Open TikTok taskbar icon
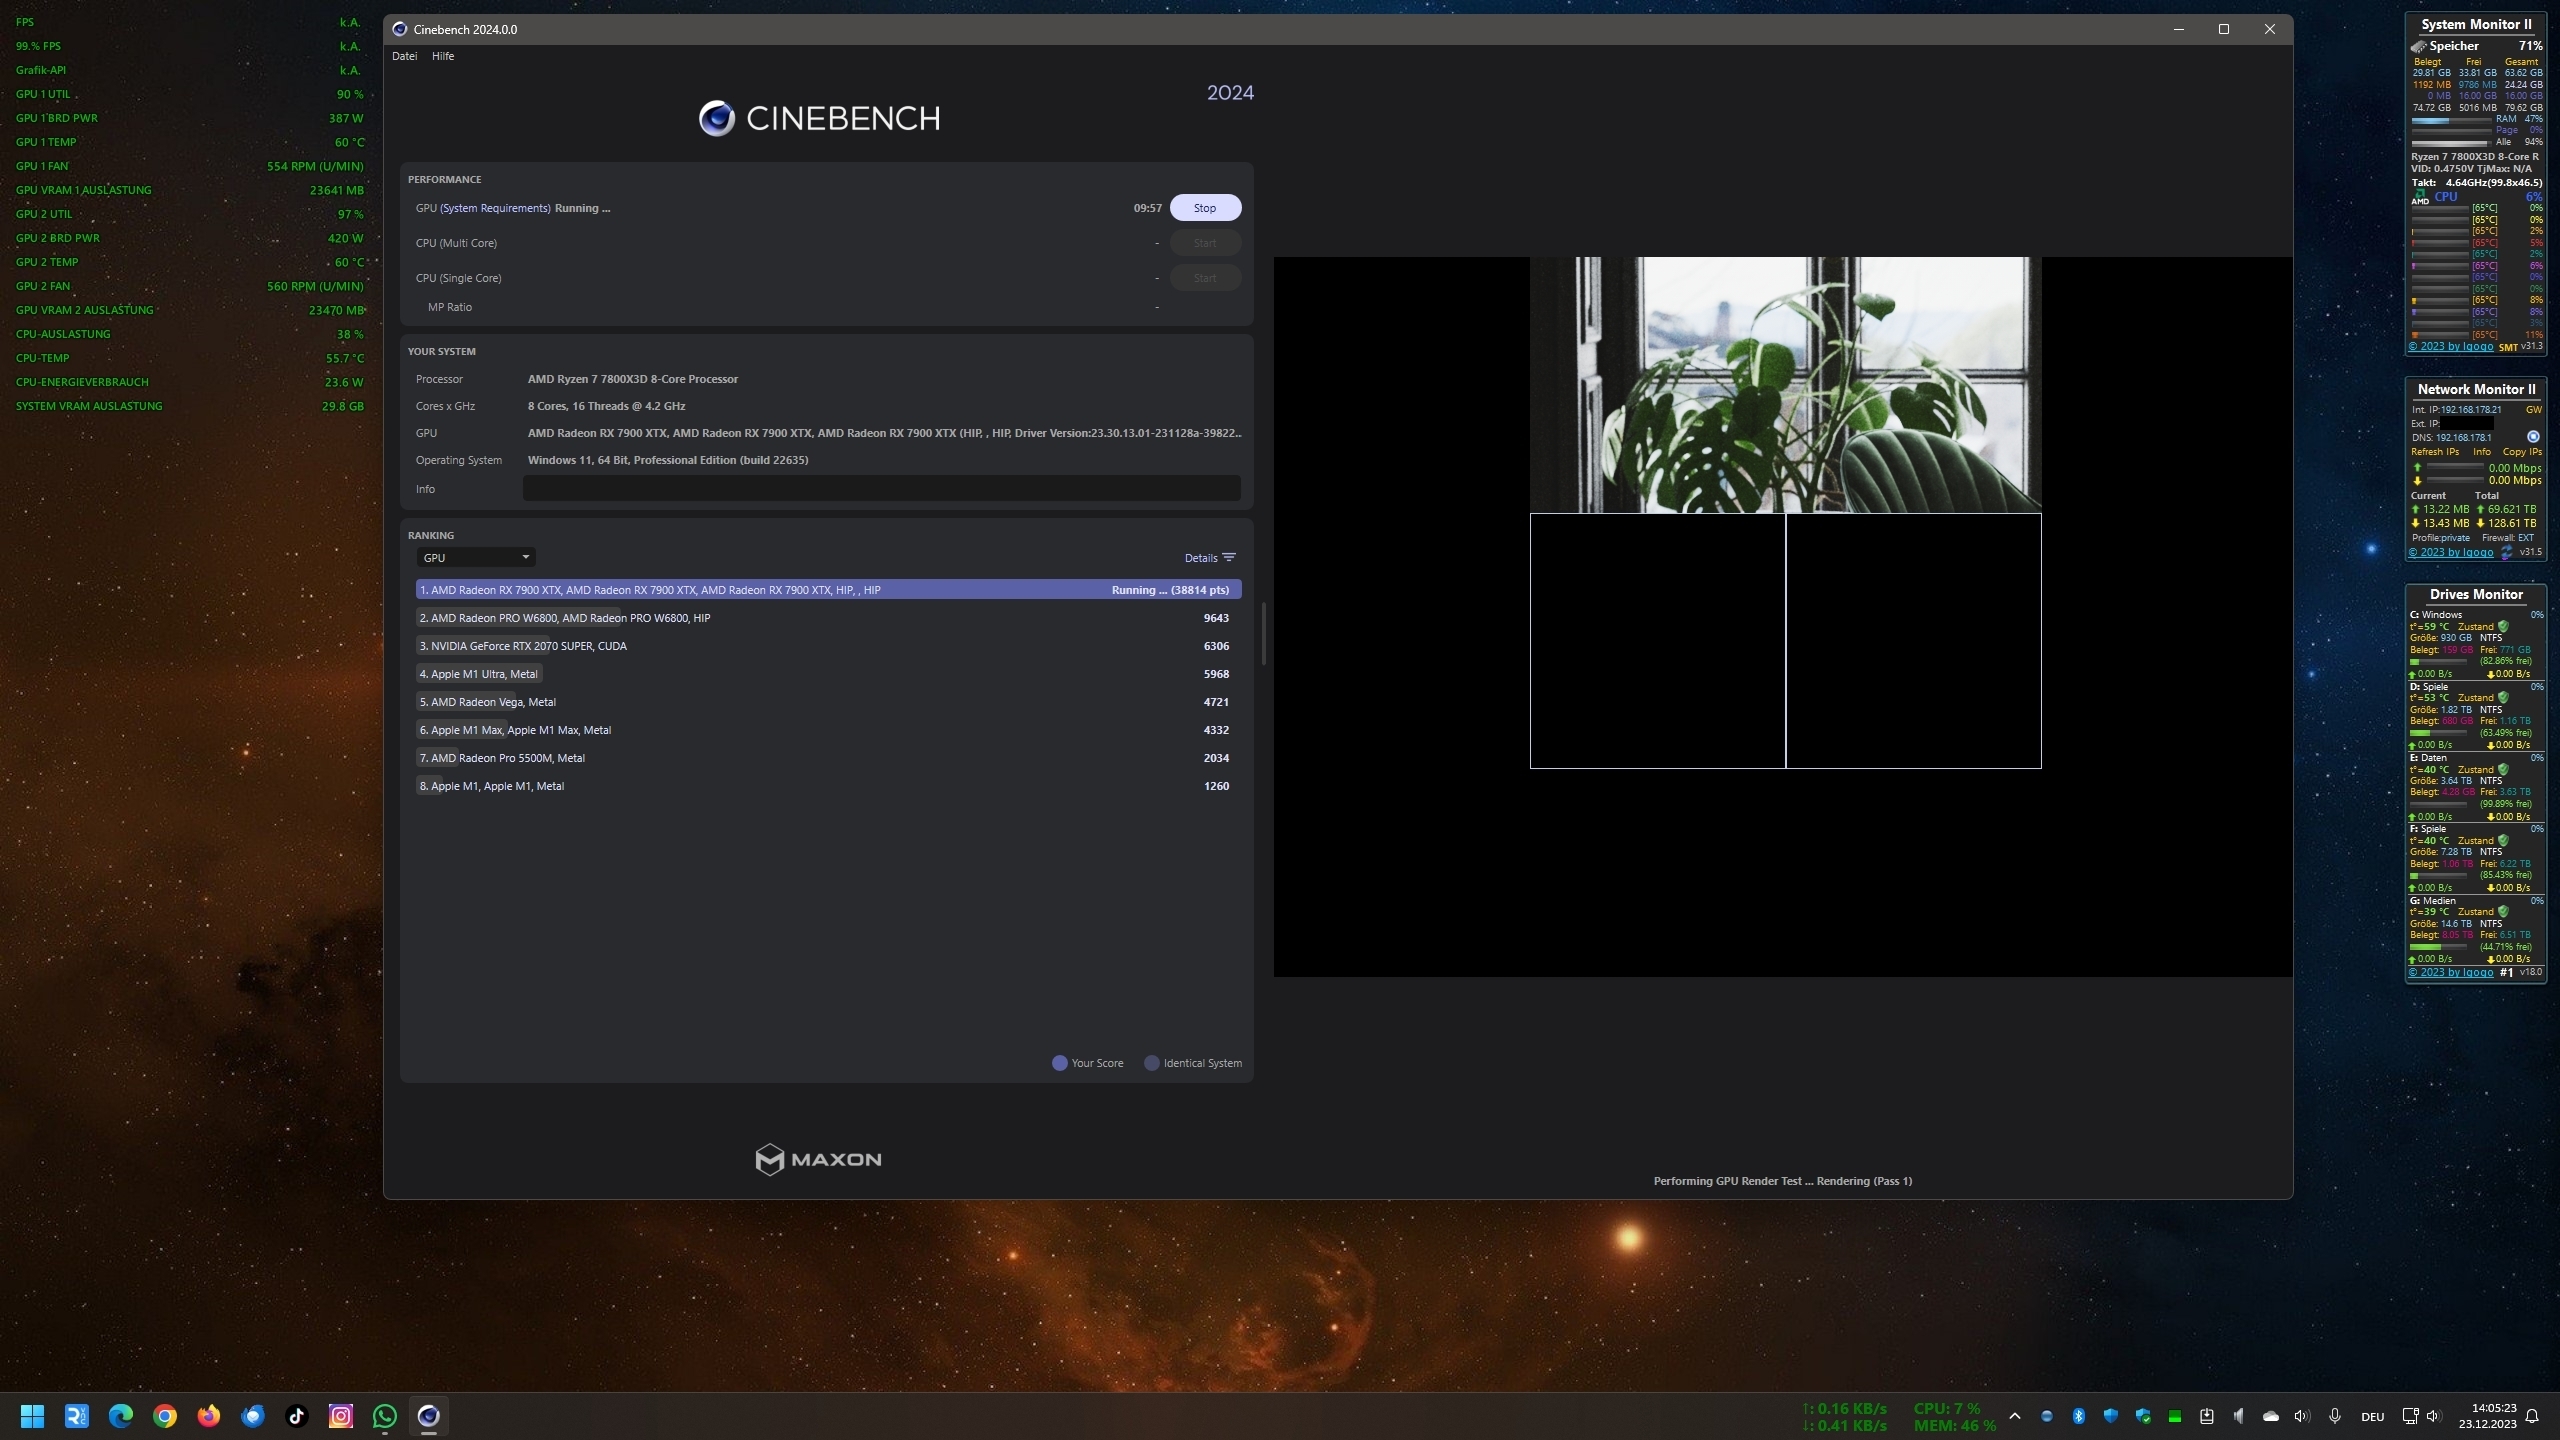 (x=296, y=1416)
